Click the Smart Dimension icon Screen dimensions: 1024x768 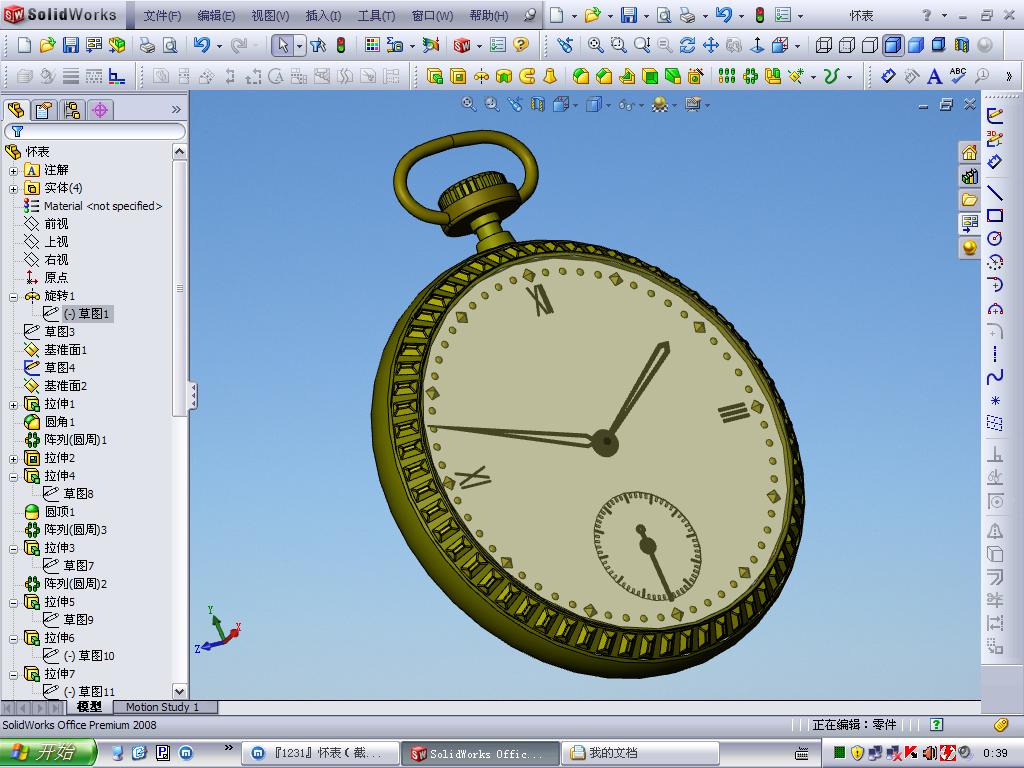click(x=888, y=76)
